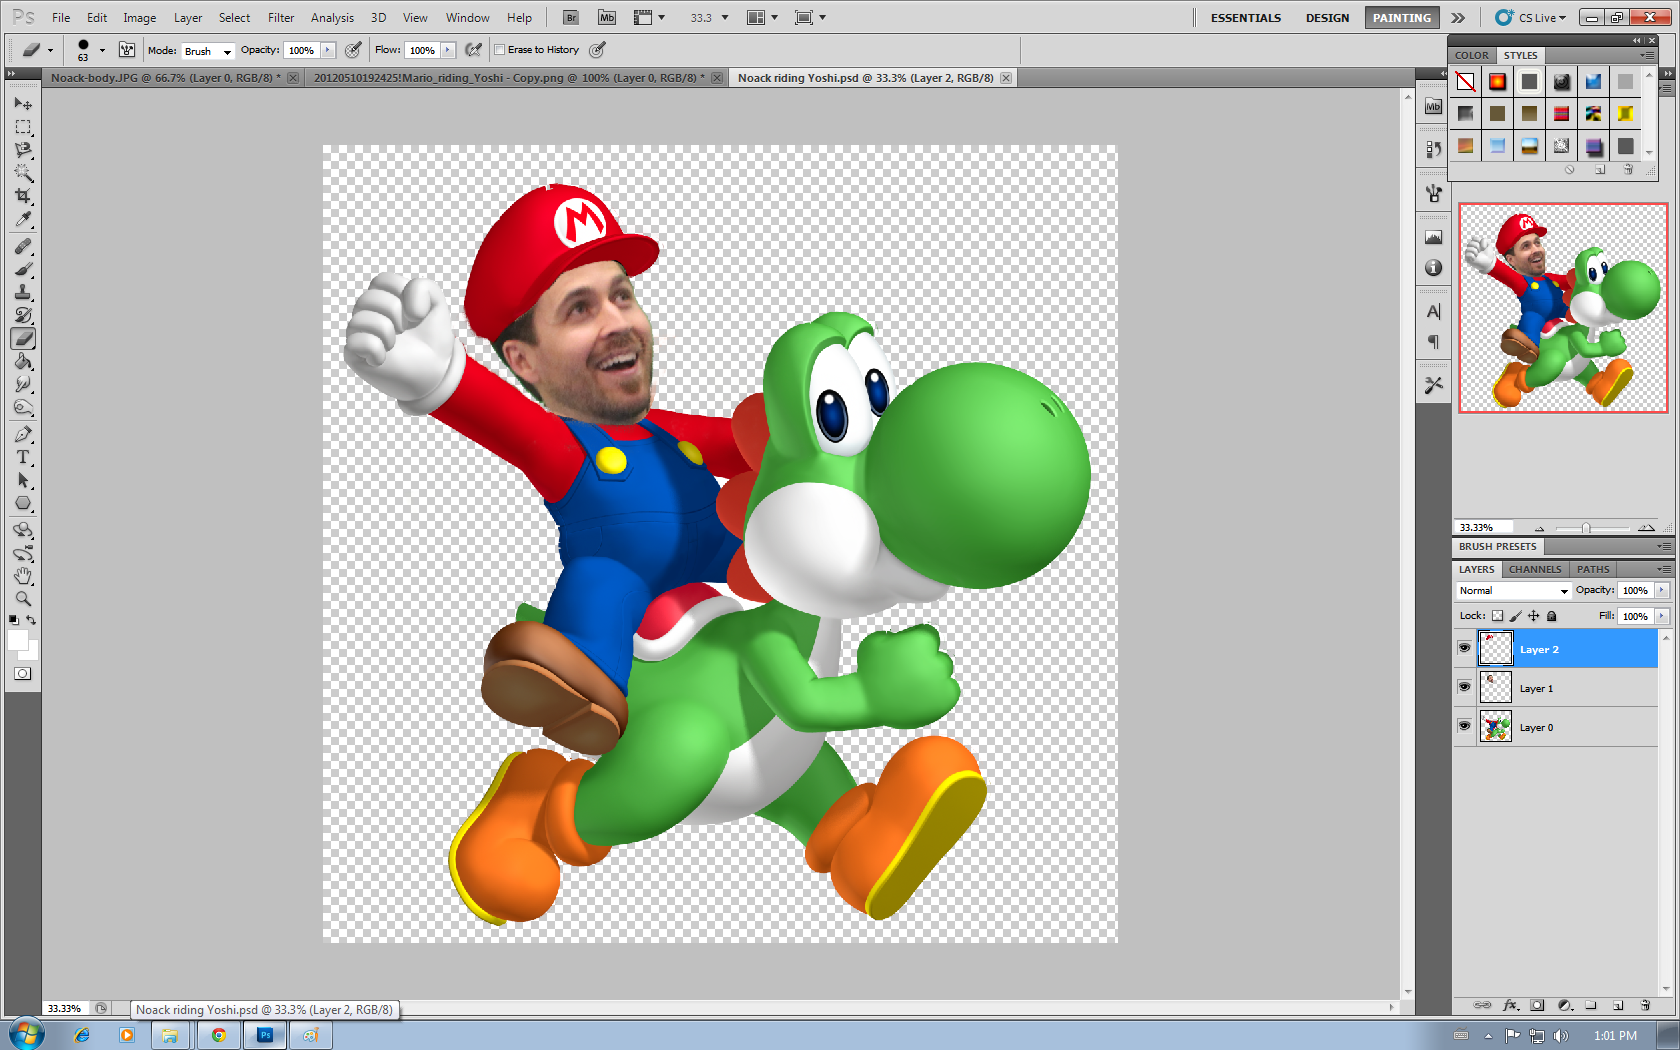Show more workspaces chevron
This screenshot has height=1050, width=1680.
[1458, 17]
